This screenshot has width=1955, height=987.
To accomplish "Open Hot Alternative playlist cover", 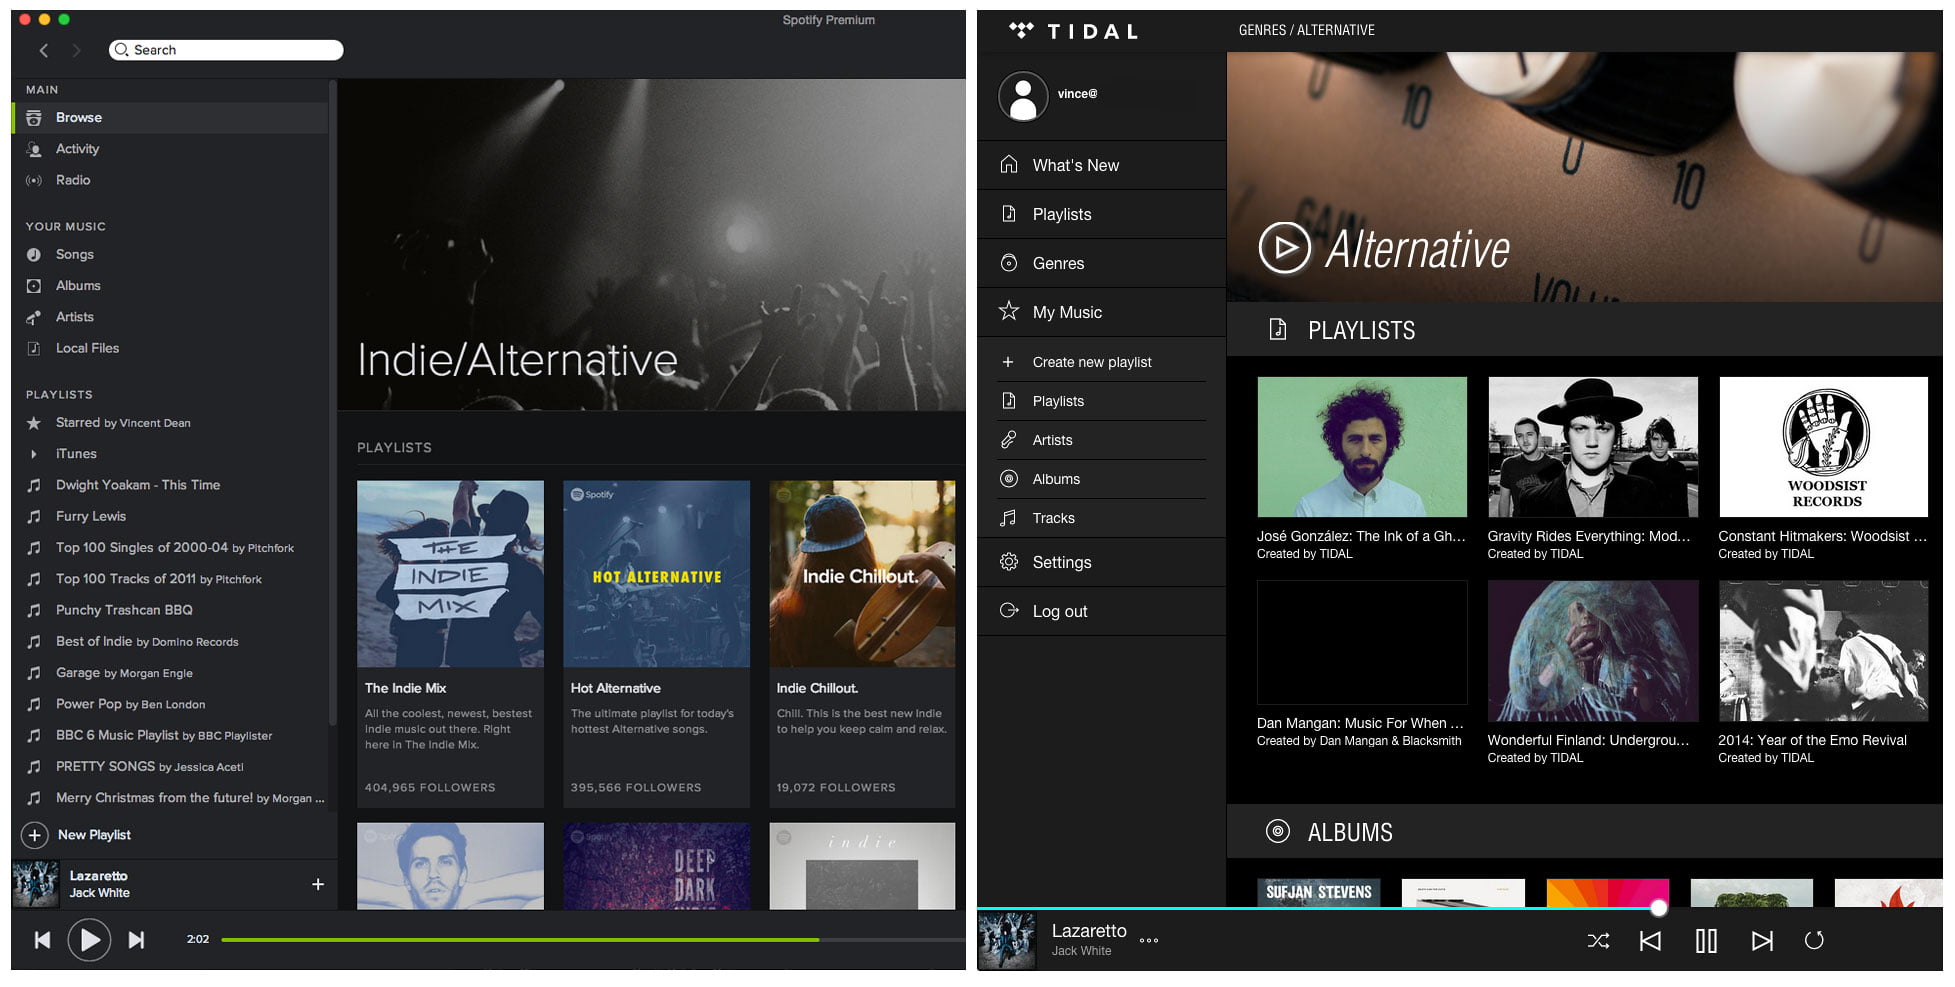I will coord(656,574).
